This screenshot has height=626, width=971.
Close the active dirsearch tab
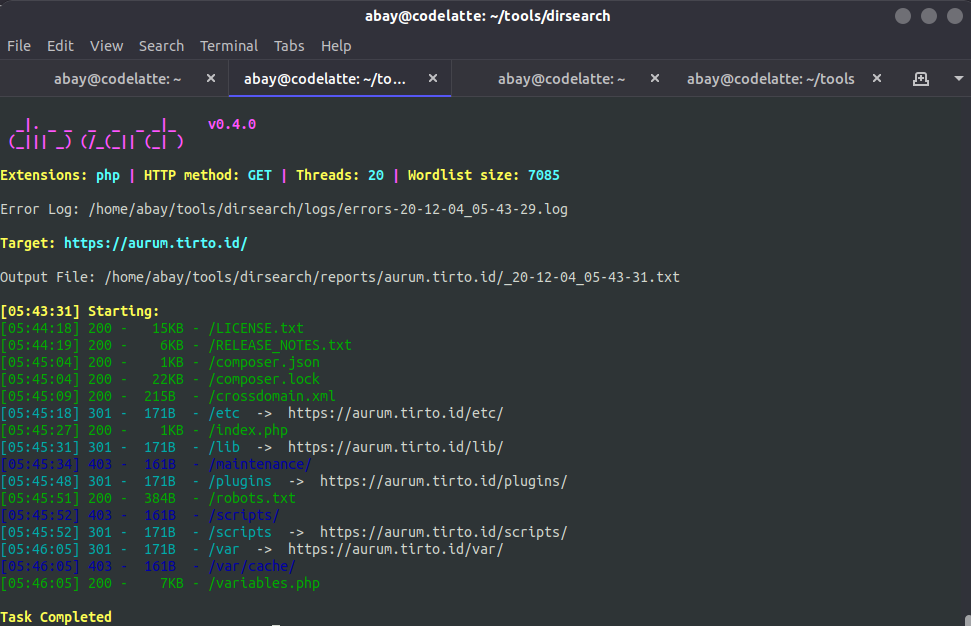pyautogui.click(x=432, y=77)
